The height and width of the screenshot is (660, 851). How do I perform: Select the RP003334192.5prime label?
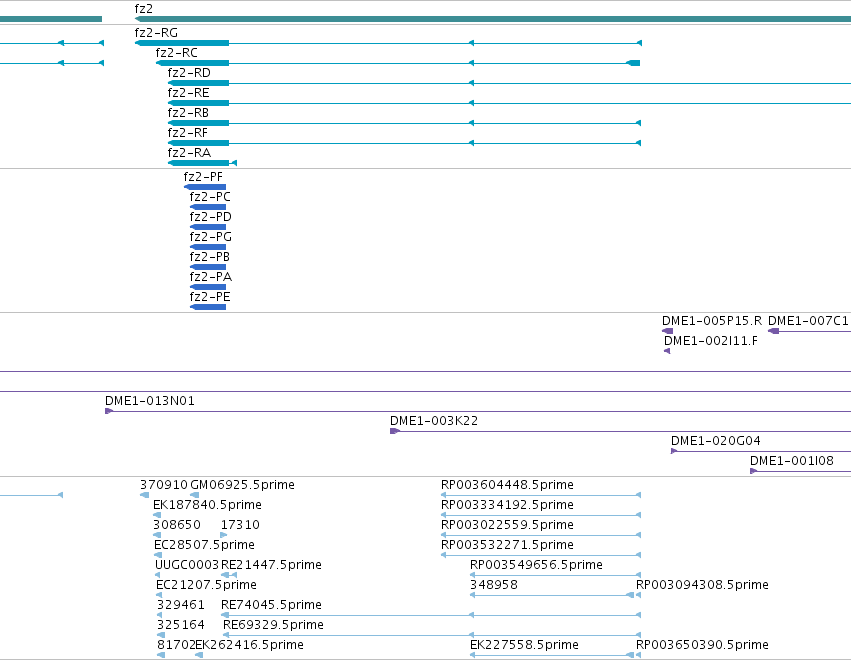point(507,505)
